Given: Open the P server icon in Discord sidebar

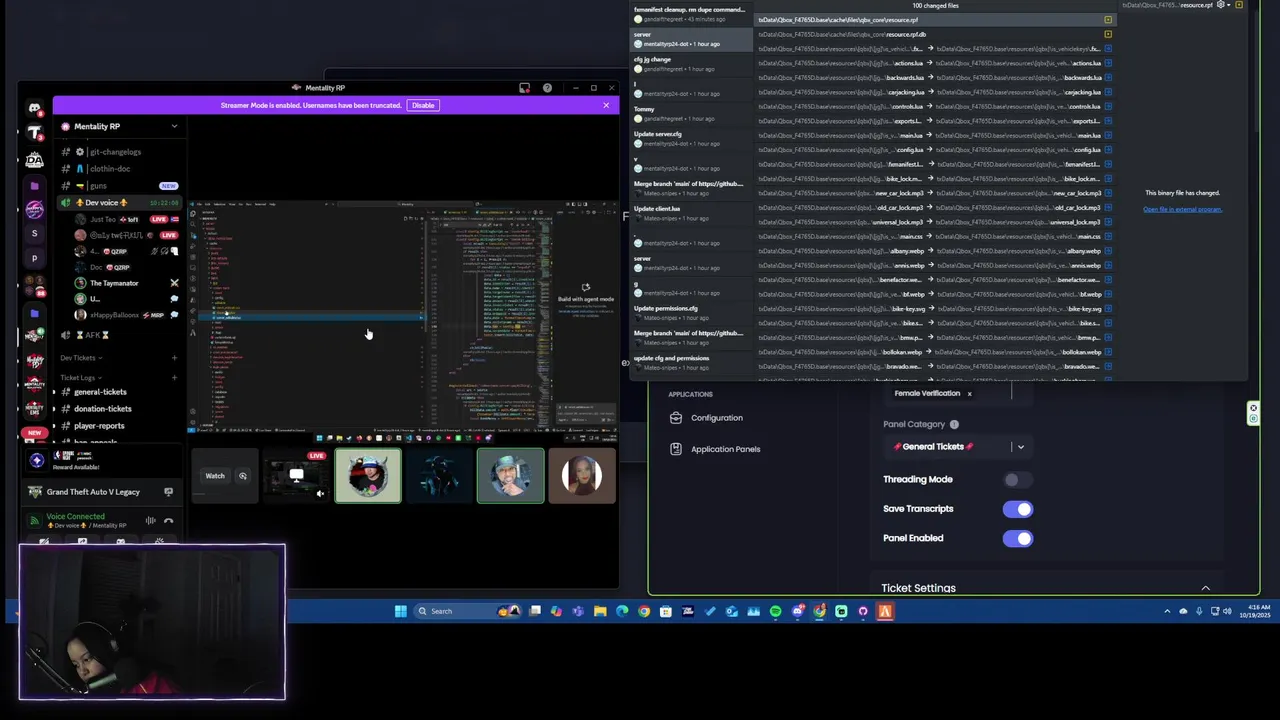Looking at the screenshot, I should [35, 258].
